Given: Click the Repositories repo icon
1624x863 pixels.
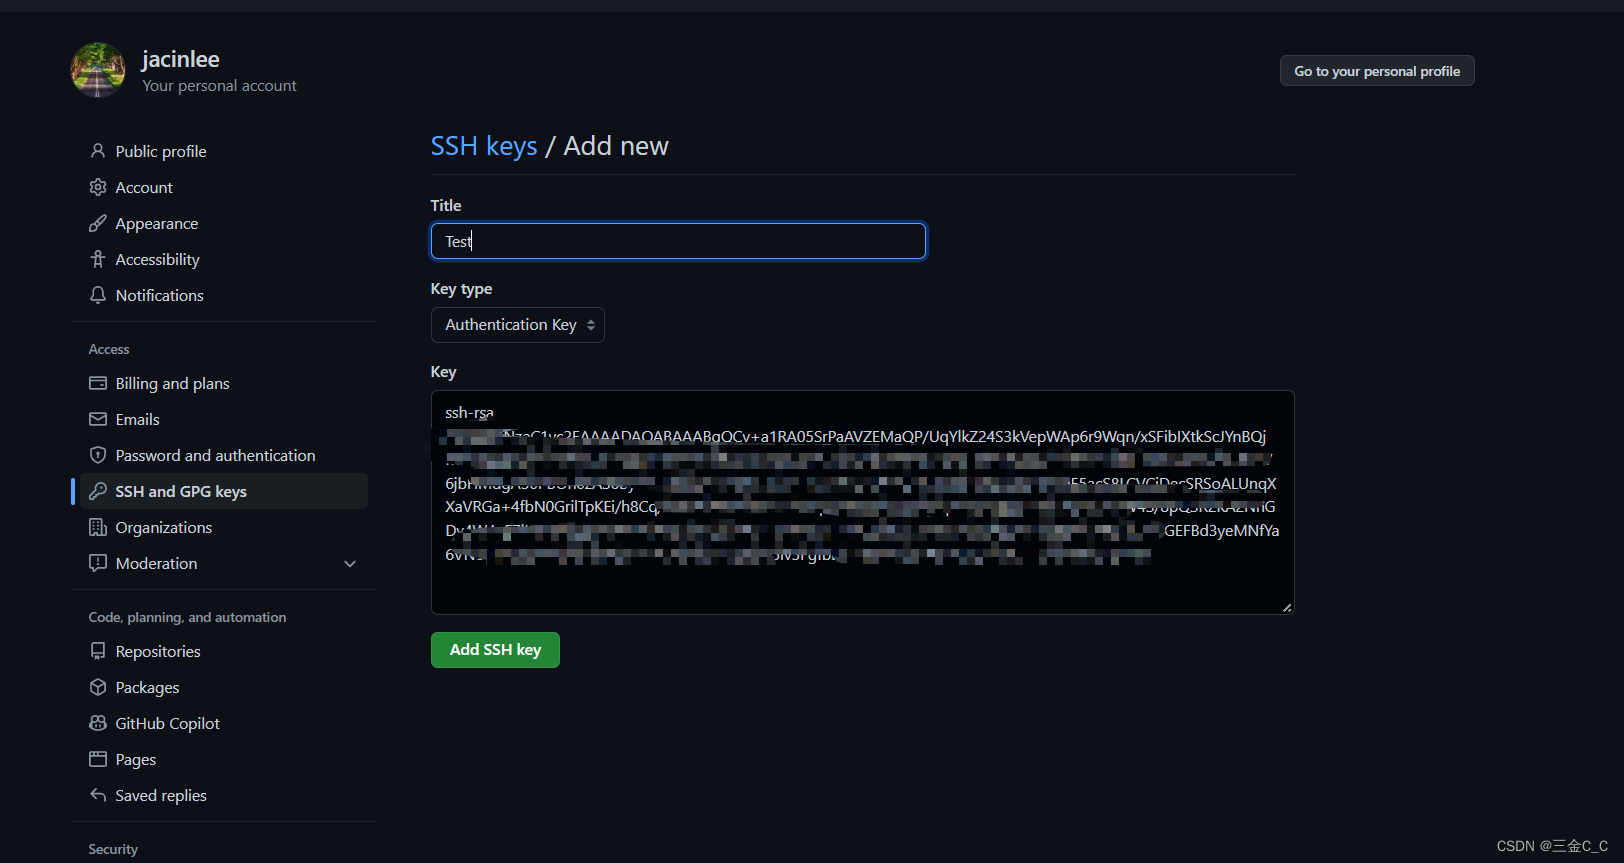Looking at the screenshot, I should [x=98, y=651].
